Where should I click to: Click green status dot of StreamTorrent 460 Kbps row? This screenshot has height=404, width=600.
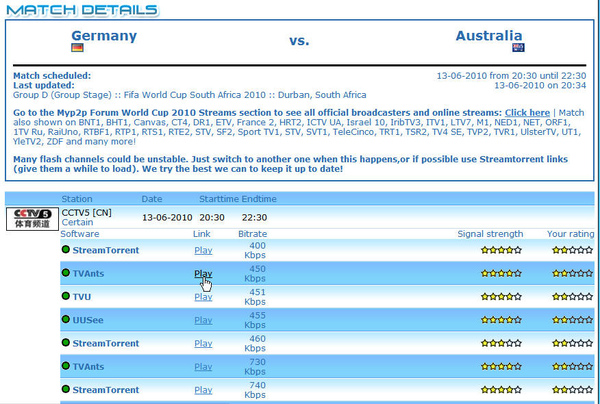click(66, 342)
